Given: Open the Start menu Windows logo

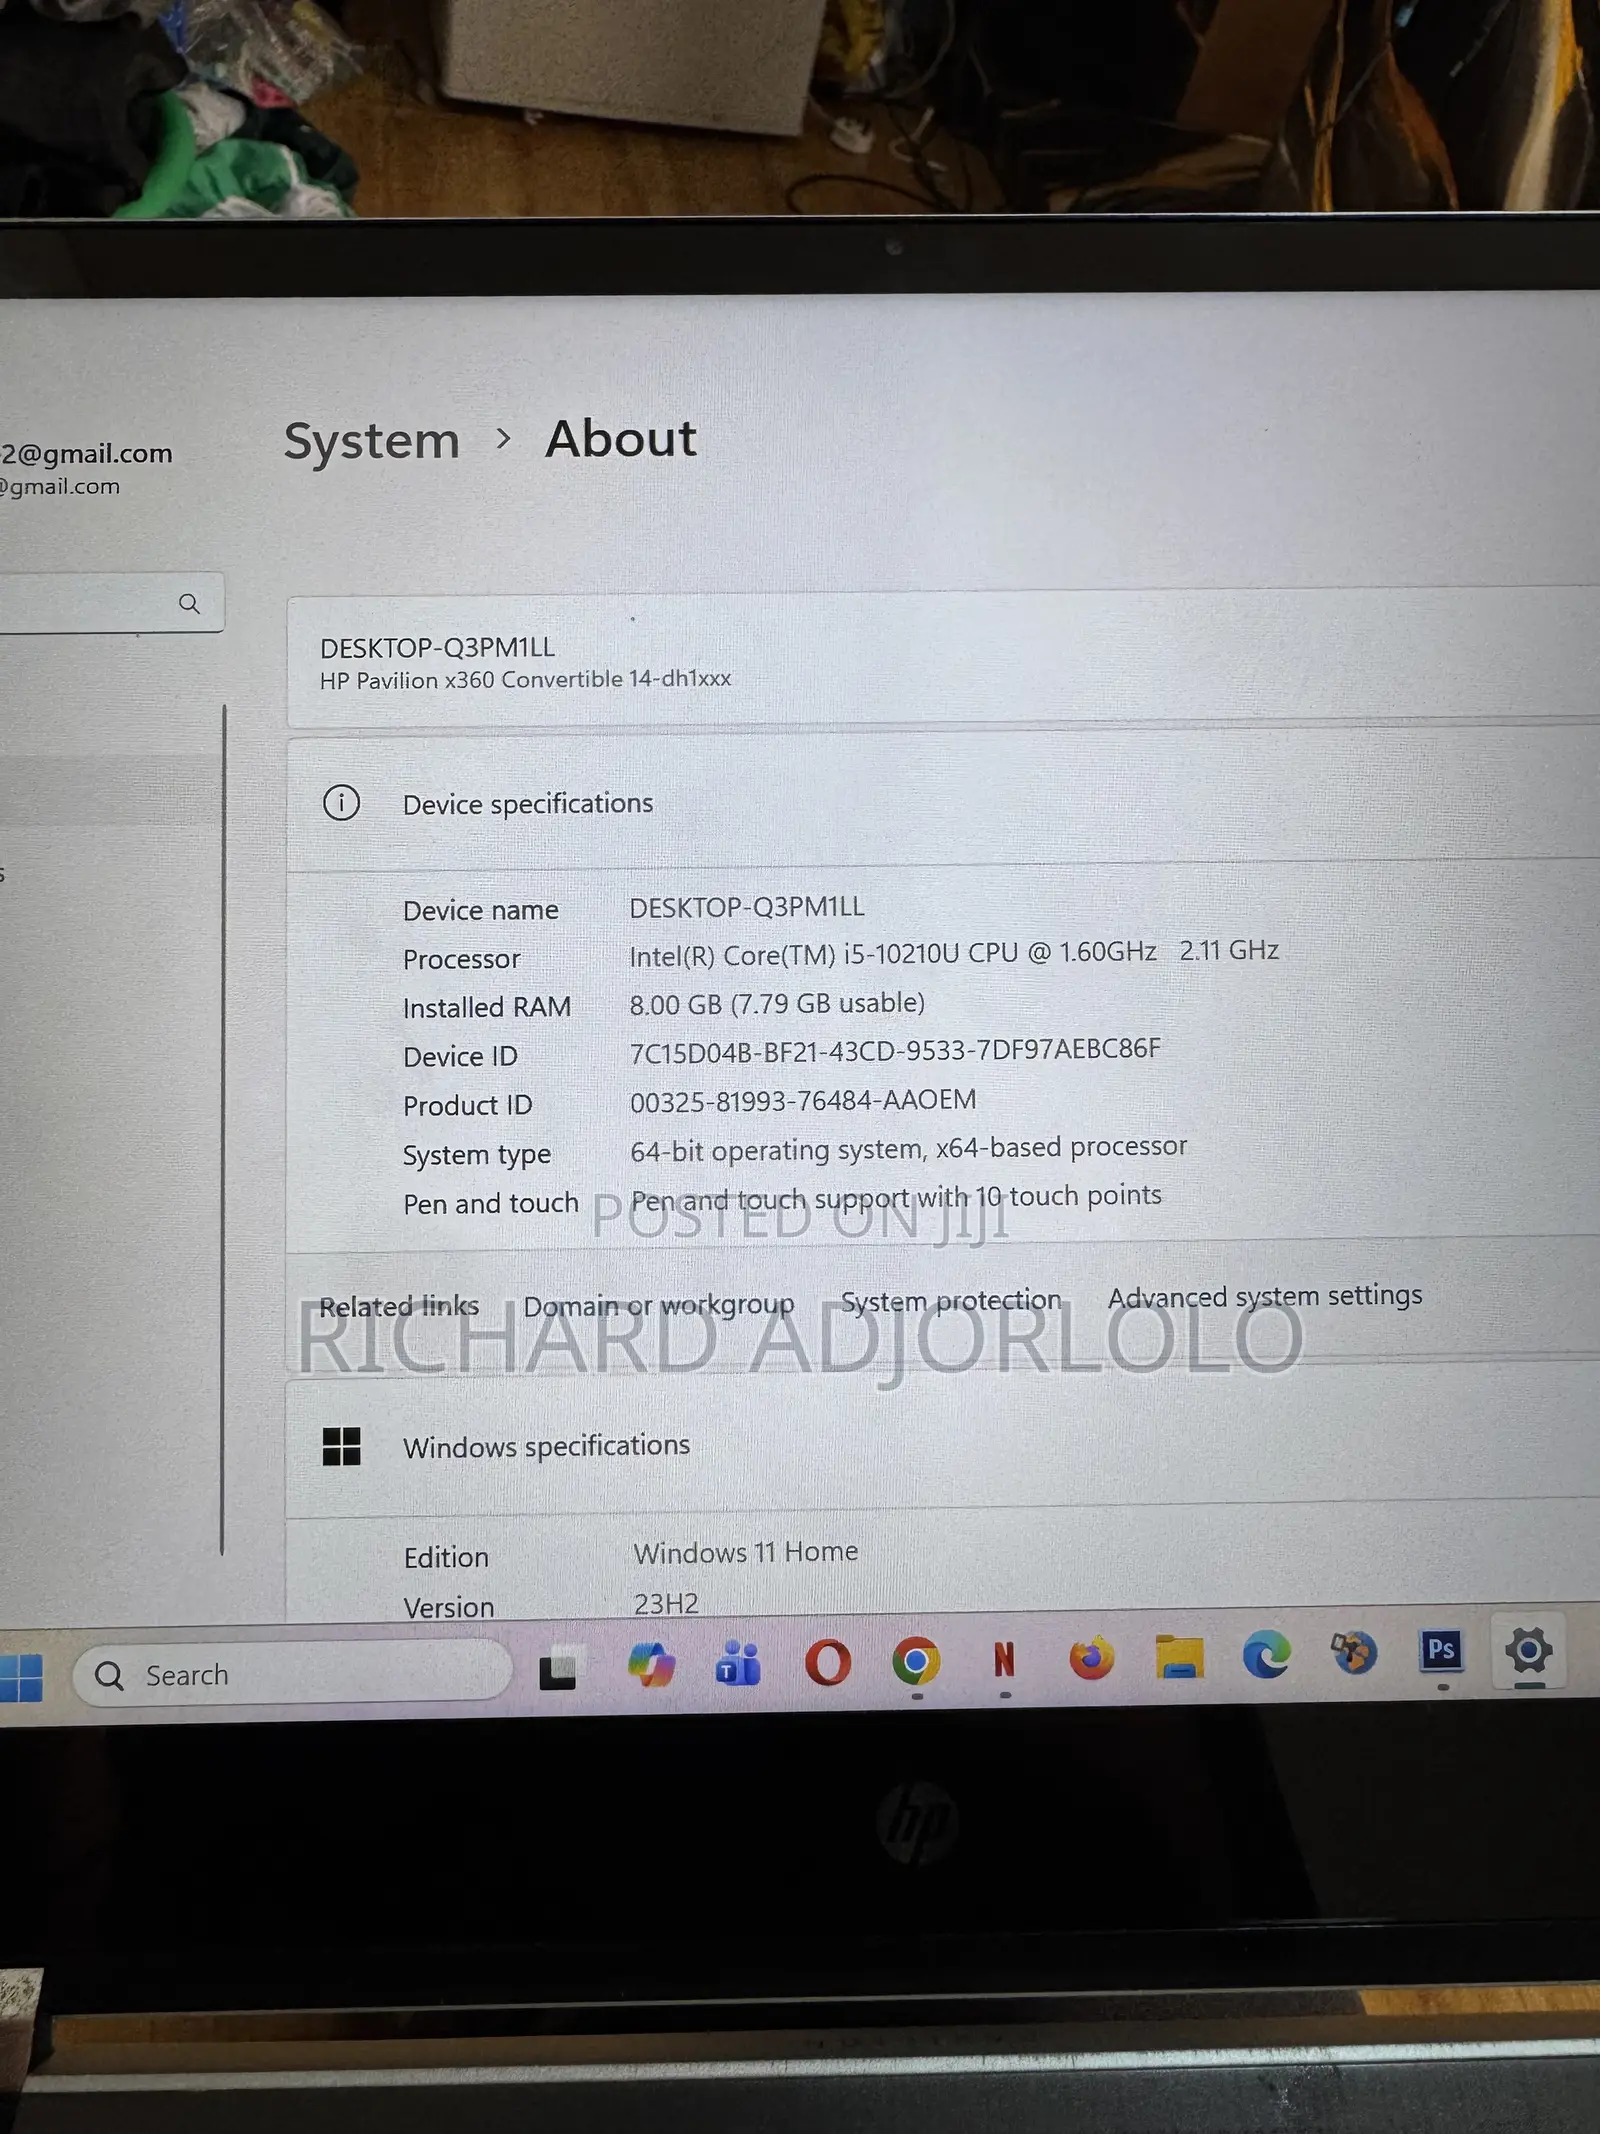Looking at the screenshot, I should click(21, 1676).
